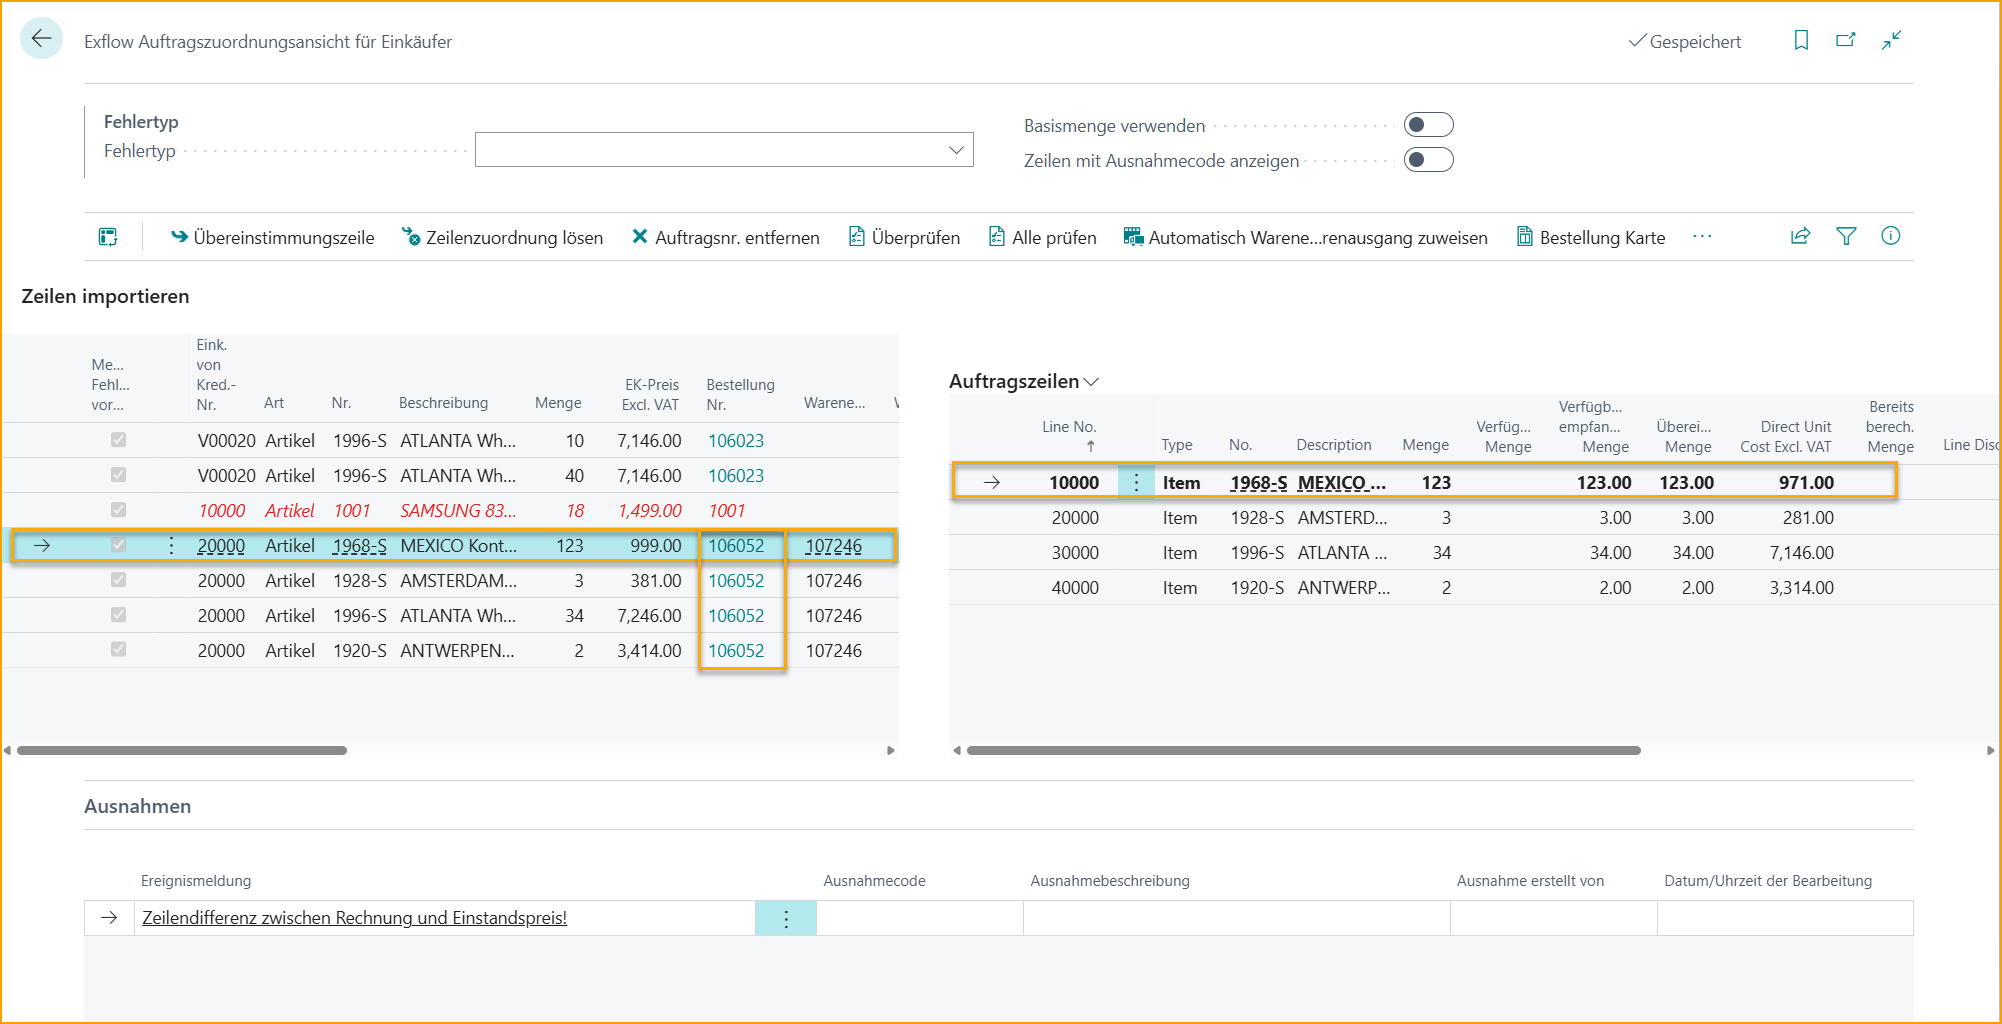Screen dimensions: 2002x1024
Task: Click the Ausnahmecode cell in exceptions row
Action: point(919,918)
